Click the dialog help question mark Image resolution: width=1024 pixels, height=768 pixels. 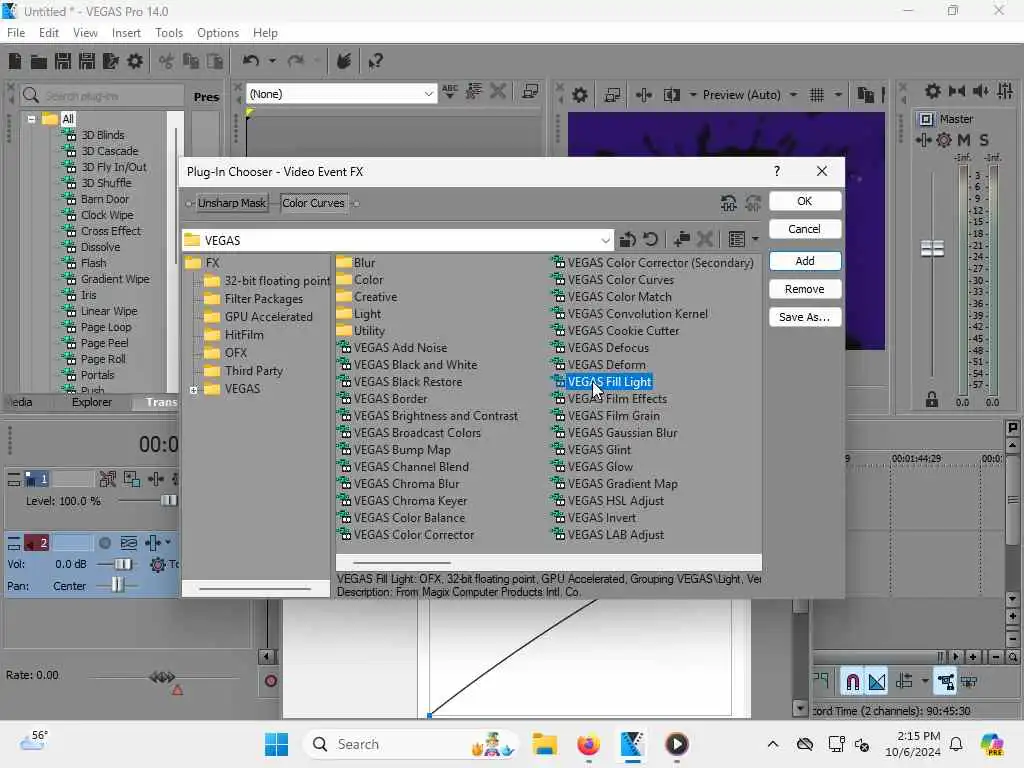click(776, 171)
